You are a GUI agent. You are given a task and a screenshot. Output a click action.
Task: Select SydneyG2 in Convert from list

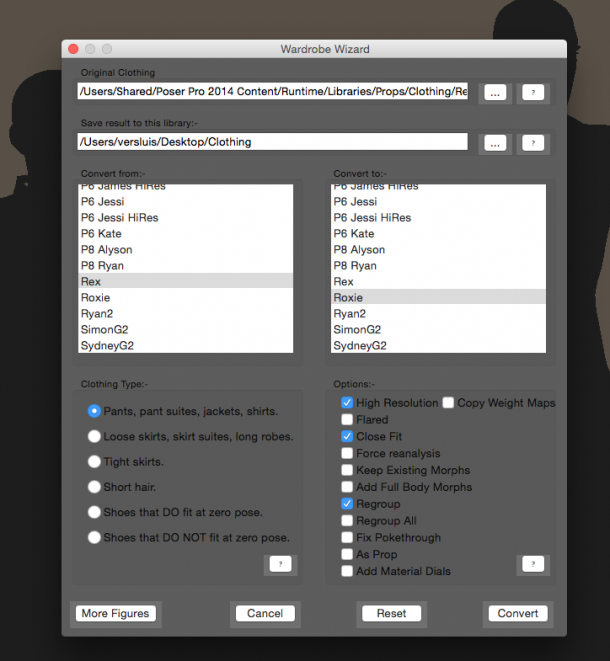185,346
